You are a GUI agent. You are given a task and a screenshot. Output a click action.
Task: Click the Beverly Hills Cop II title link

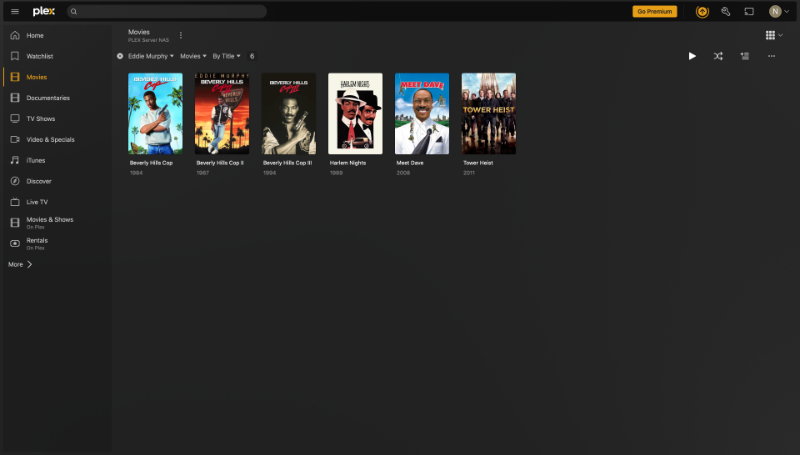[x=220, y=163]
